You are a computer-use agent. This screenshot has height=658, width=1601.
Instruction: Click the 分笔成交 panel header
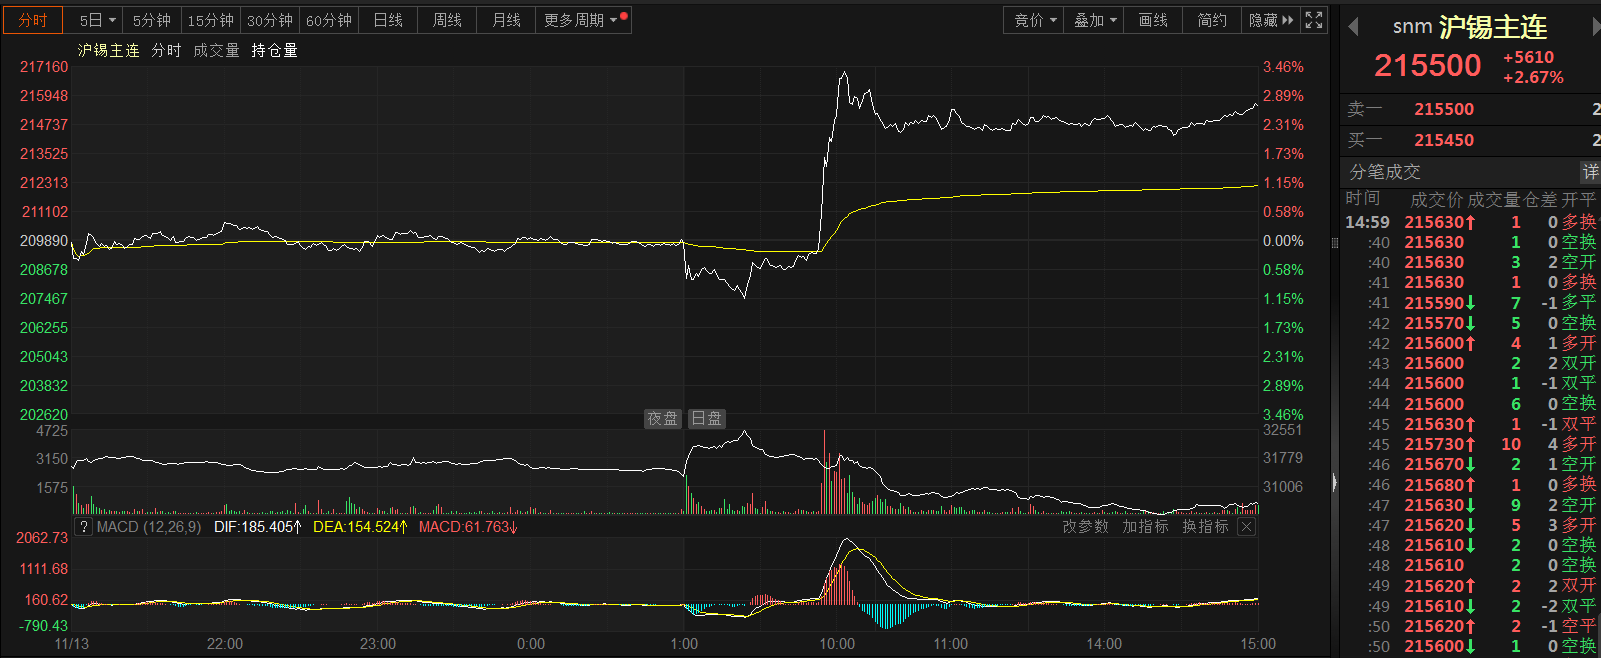click(x=1470, y=172)
